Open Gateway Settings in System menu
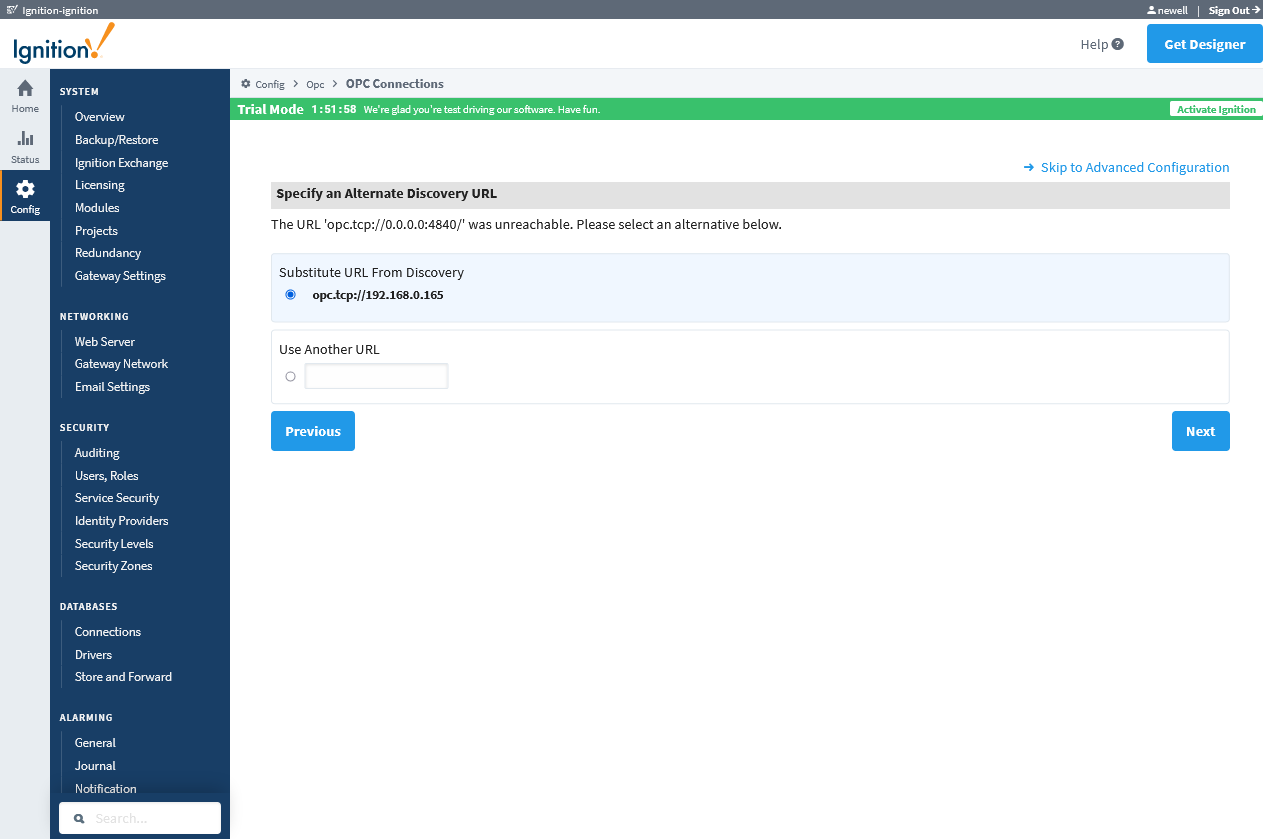Viewport: 1263px width, 839px height. pyautogui.click(x=120, y=276)
